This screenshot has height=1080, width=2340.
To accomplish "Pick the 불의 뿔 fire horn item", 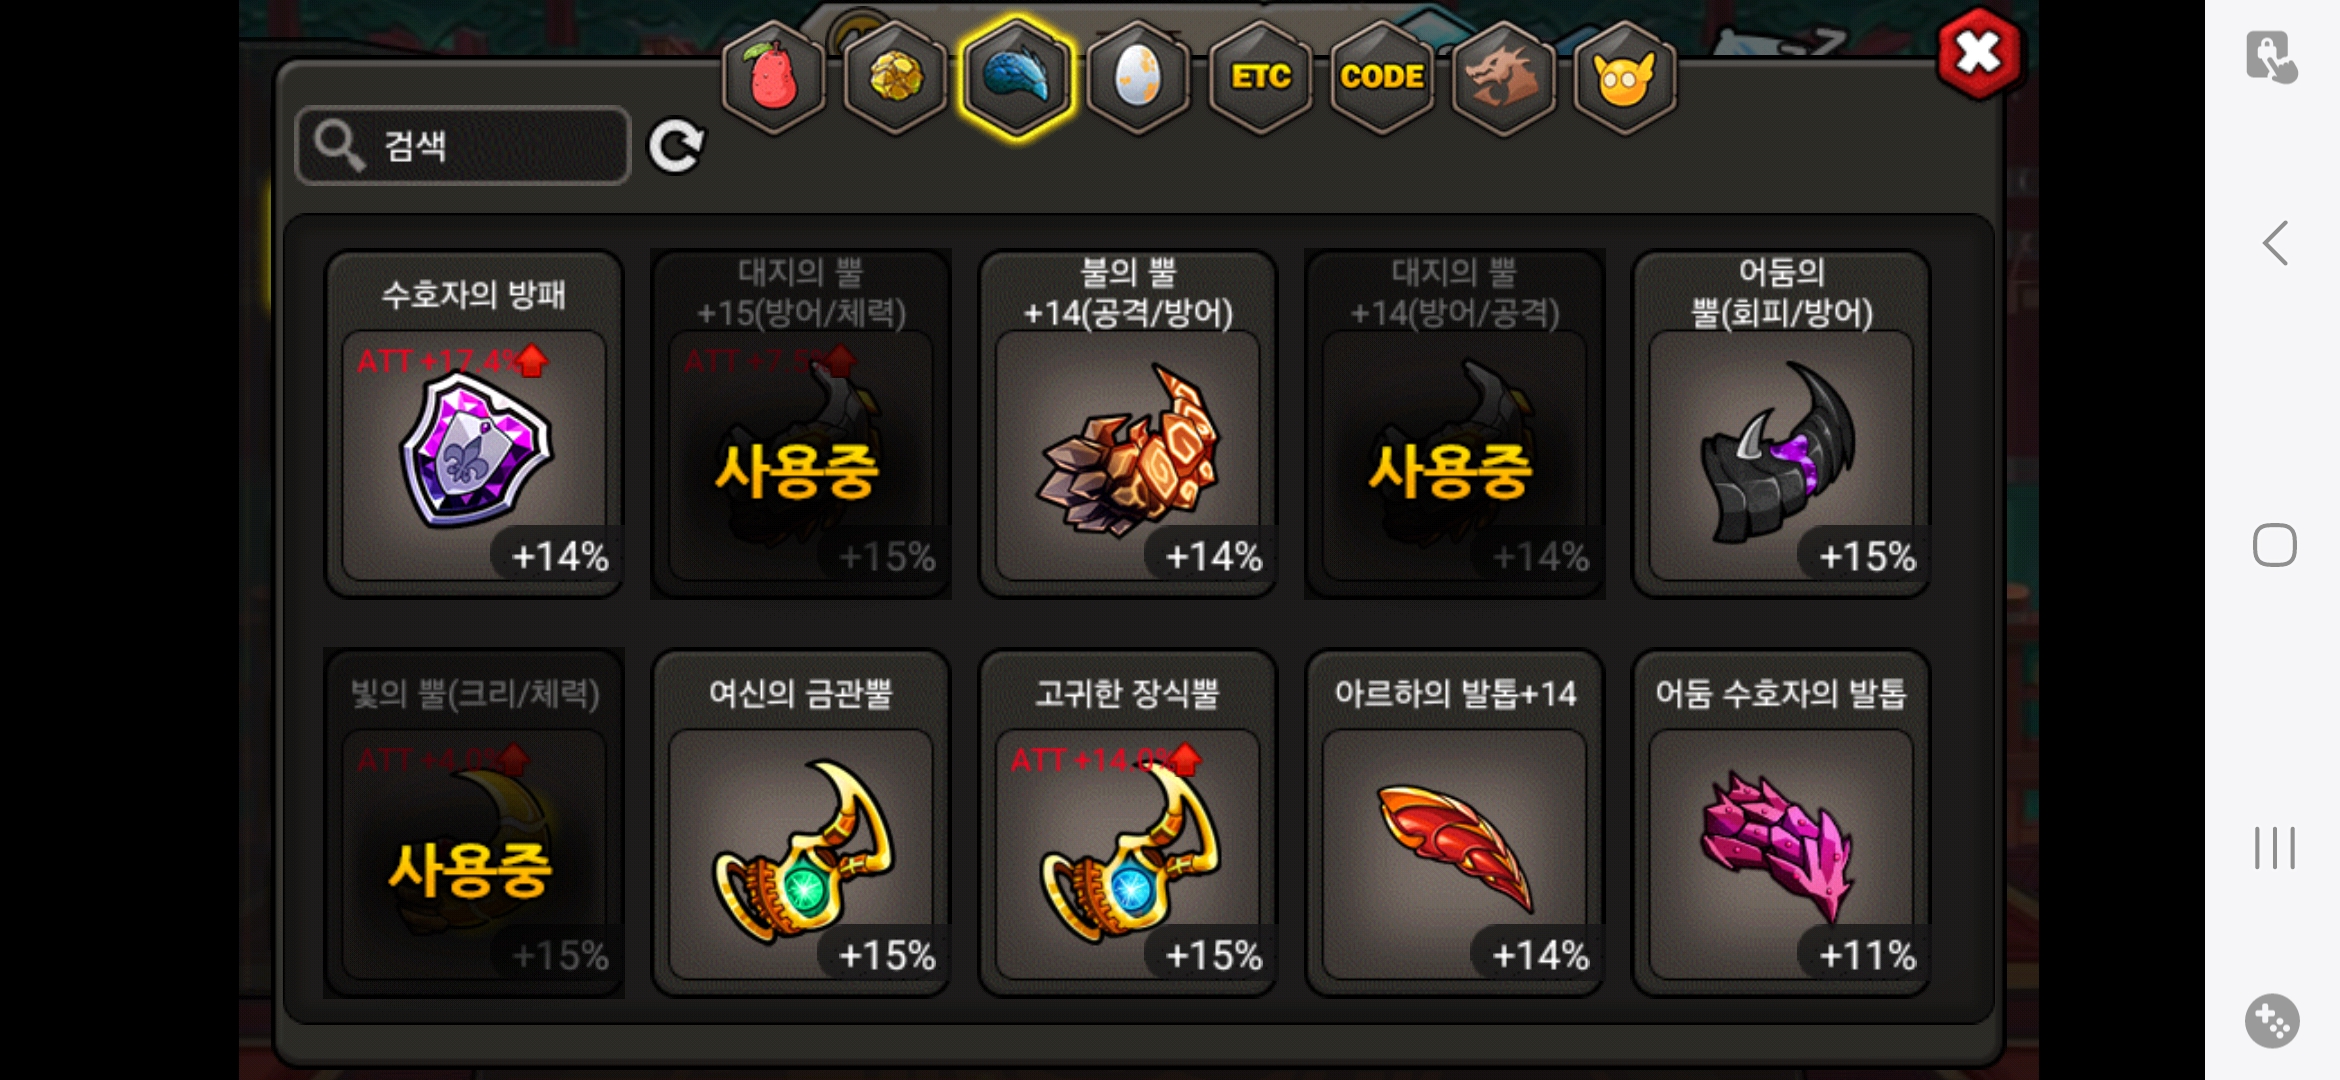I will 1128,424.
